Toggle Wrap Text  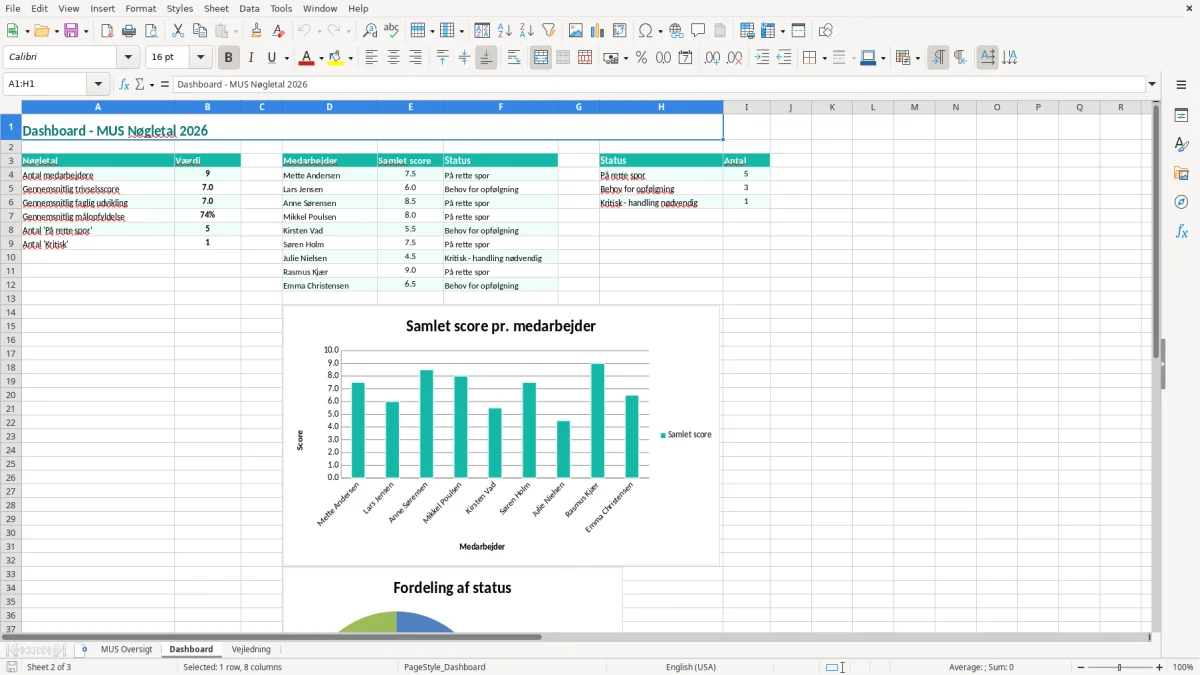click(x=514, y=58)
